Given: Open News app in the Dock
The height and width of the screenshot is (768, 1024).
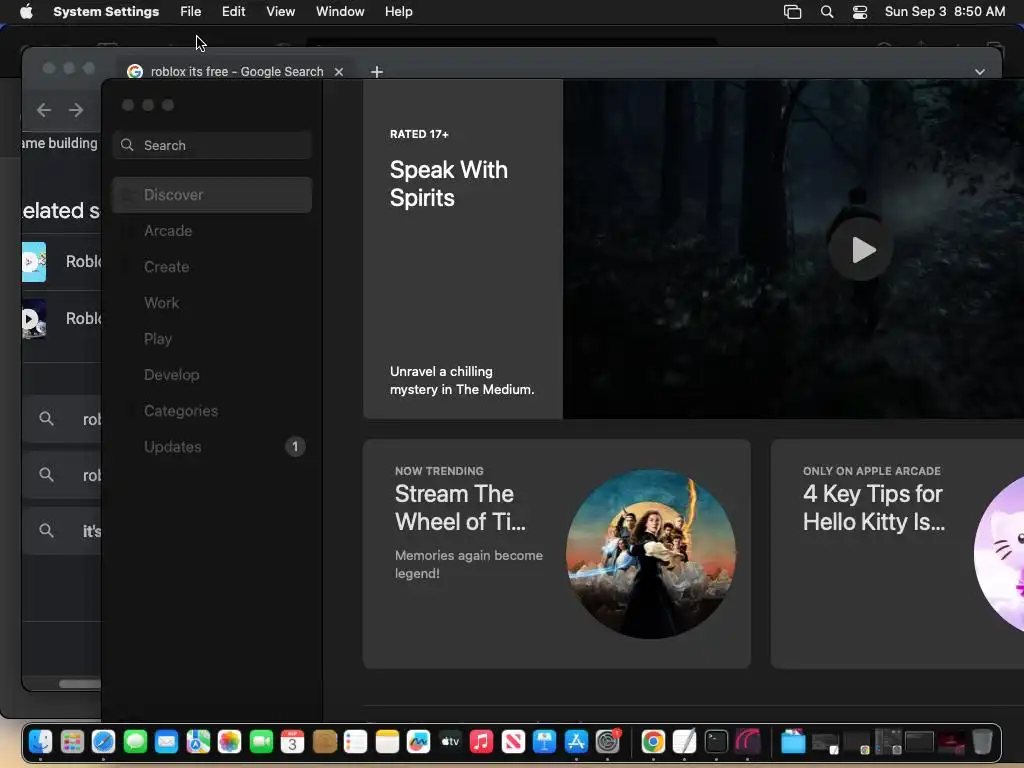Looking at the screenshot, I should tap(513, 742).
